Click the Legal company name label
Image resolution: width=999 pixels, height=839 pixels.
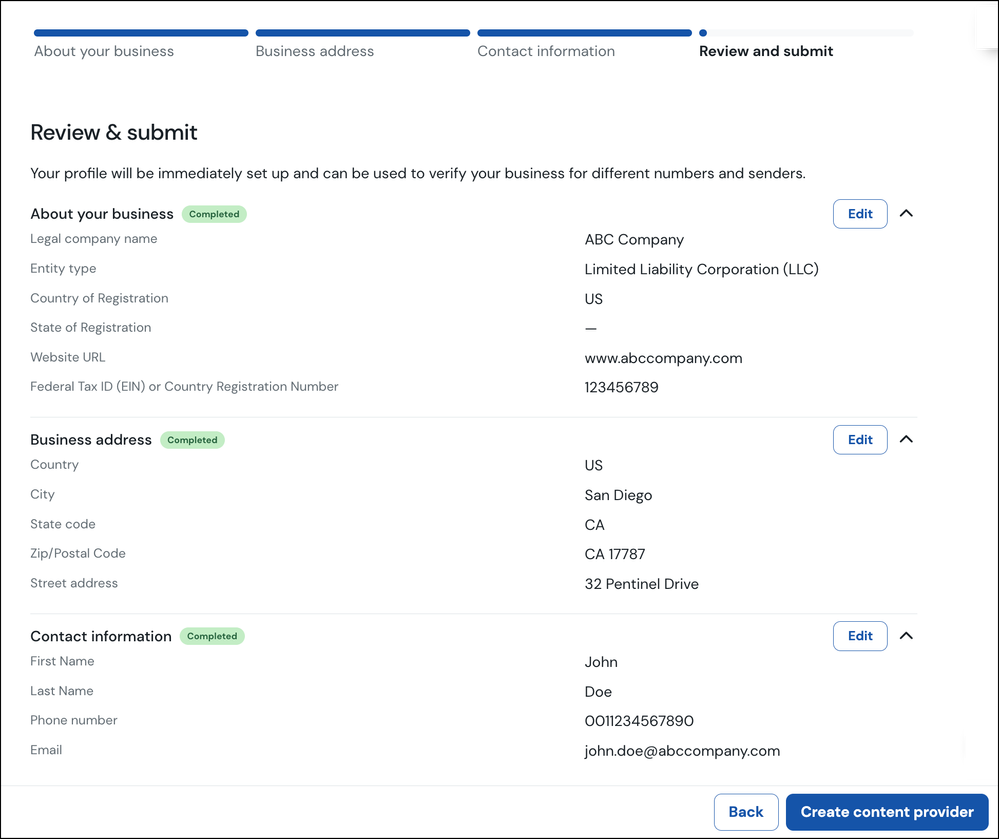(94, 239)
